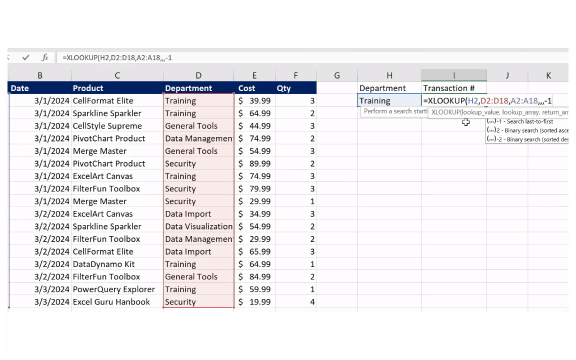Viewport: 576px width, 360px height.
Task: Select column E header
Action: click(254, 75)
